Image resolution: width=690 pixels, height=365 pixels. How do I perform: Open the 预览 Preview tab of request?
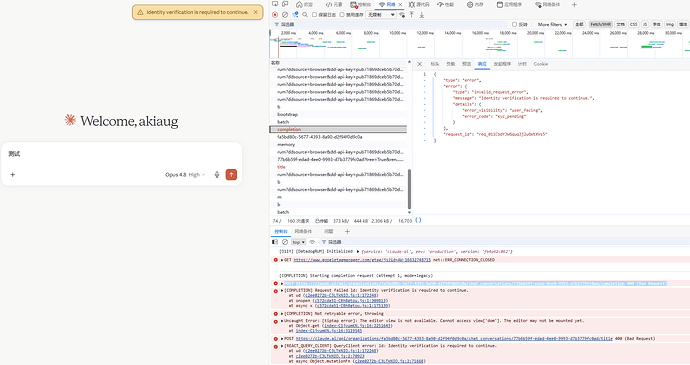466,64
